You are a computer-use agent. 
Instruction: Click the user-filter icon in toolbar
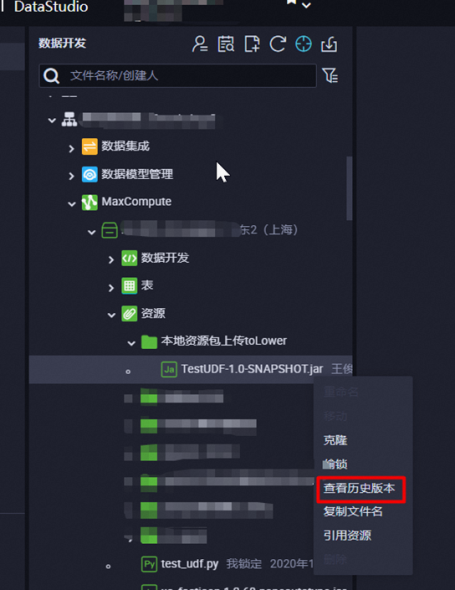pyautogui.click(x=199, y=44)
